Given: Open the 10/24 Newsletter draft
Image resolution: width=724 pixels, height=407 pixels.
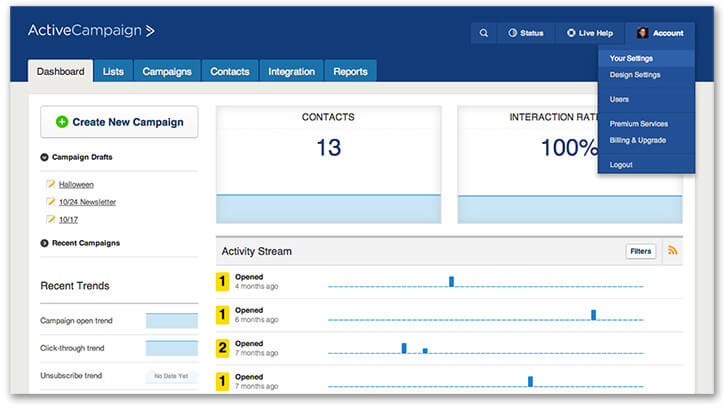Looking at the screenshot, I should click(x=87, y=202).
